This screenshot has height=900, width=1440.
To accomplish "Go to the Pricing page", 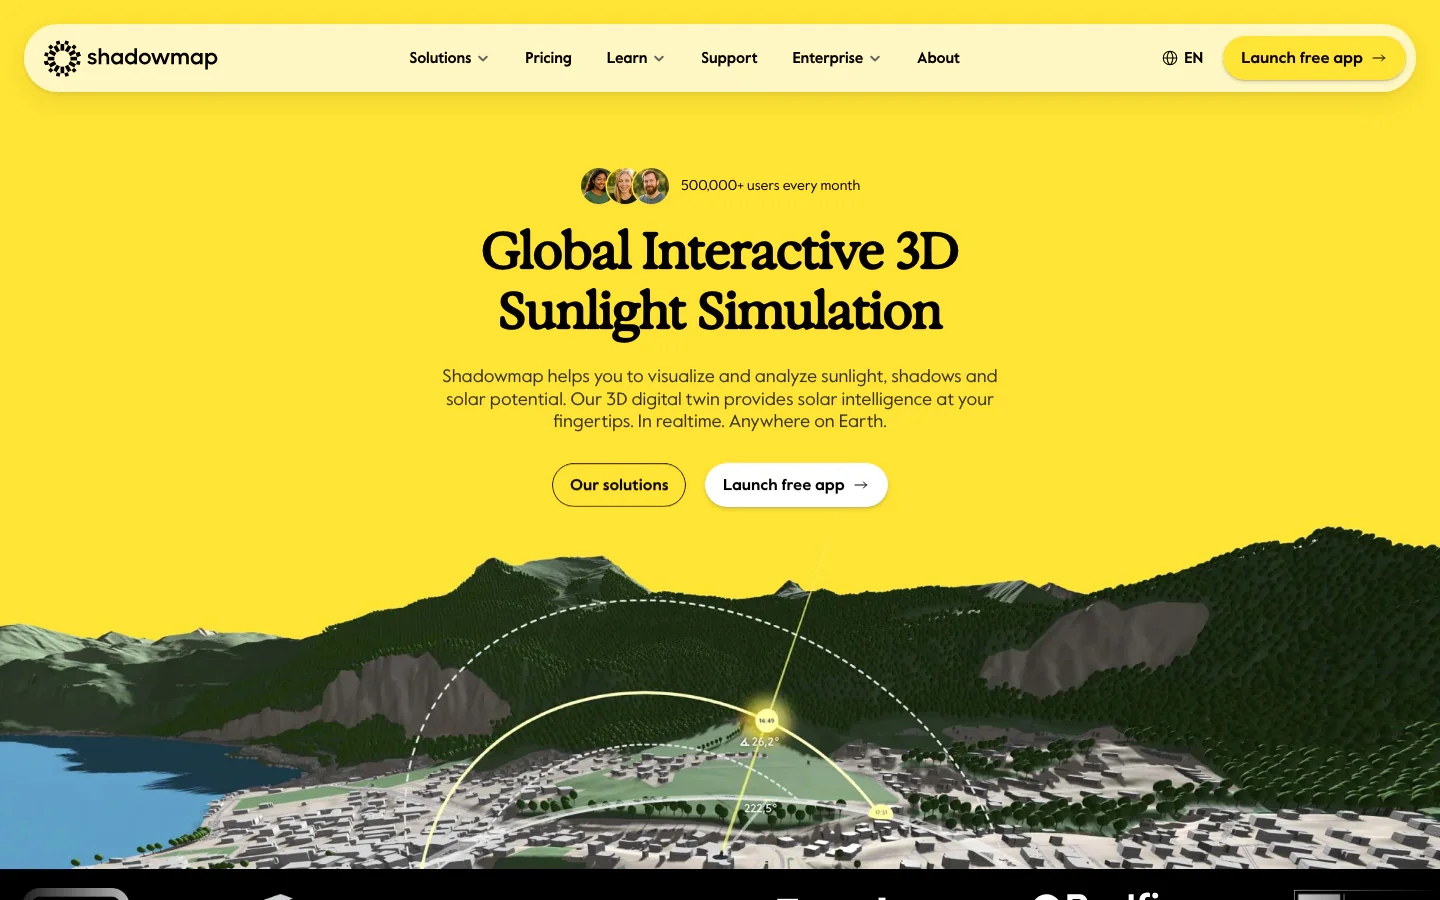I will coord(548,58).
